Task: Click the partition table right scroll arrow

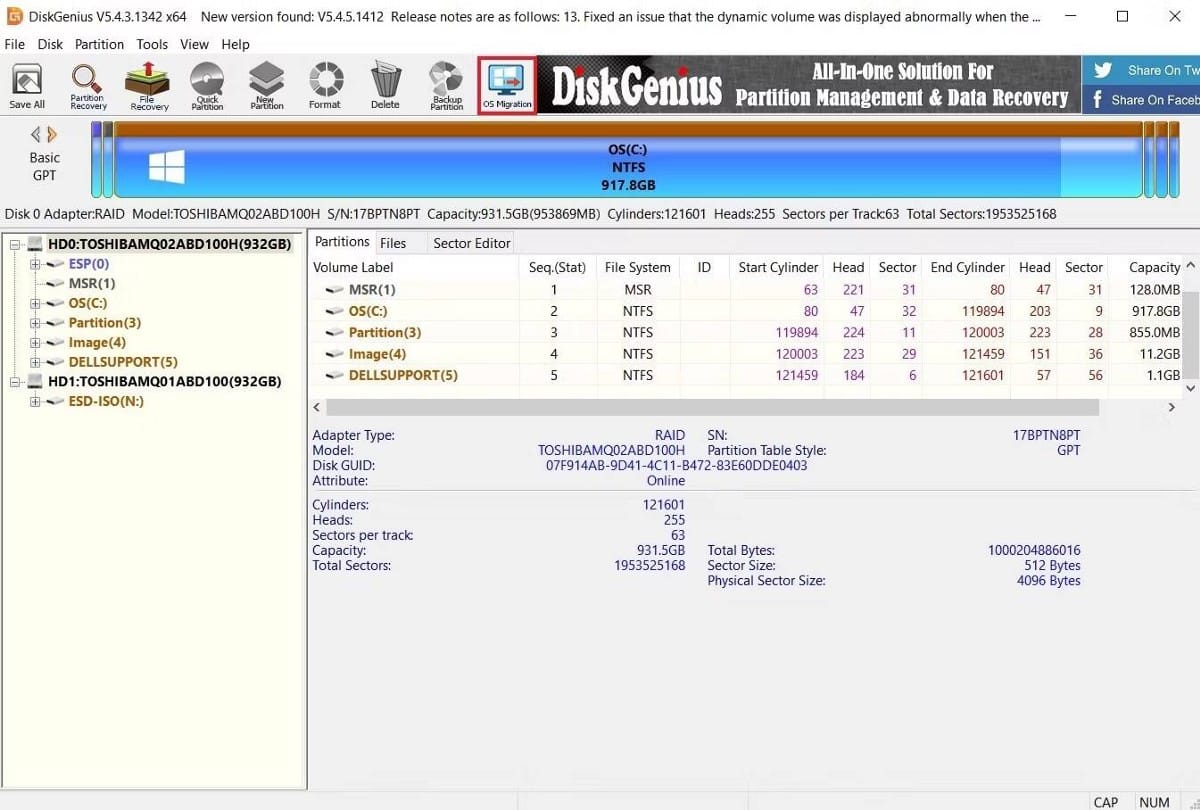Action: pos(1171,407)
